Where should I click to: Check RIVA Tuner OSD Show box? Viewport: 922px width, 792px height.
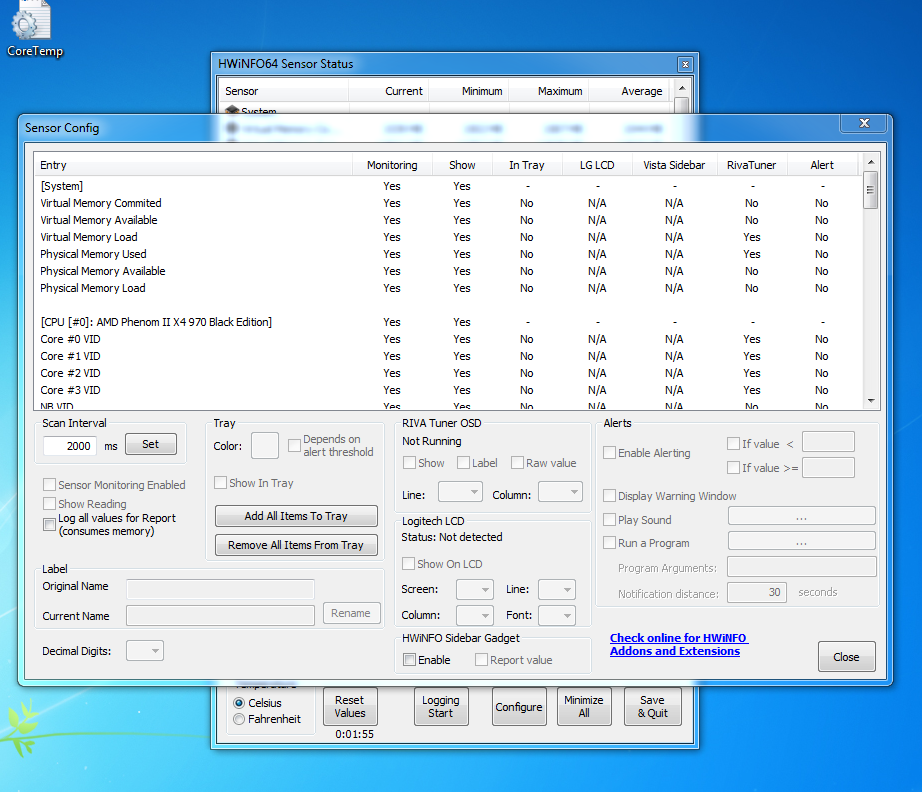coord(409,463)
